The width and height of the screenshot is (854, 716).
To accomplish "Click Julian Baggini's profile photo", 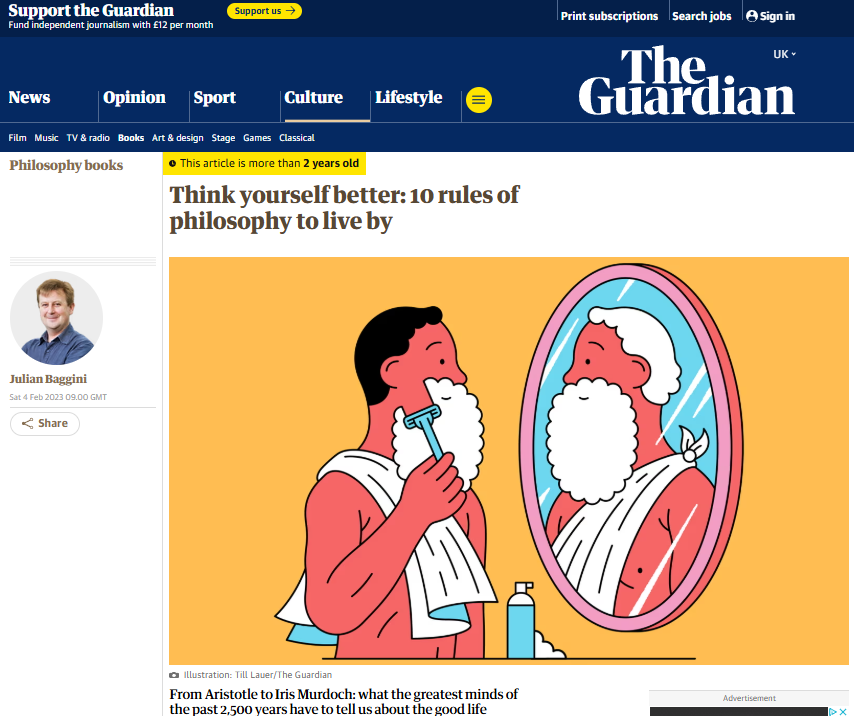I will click(56, 318).
